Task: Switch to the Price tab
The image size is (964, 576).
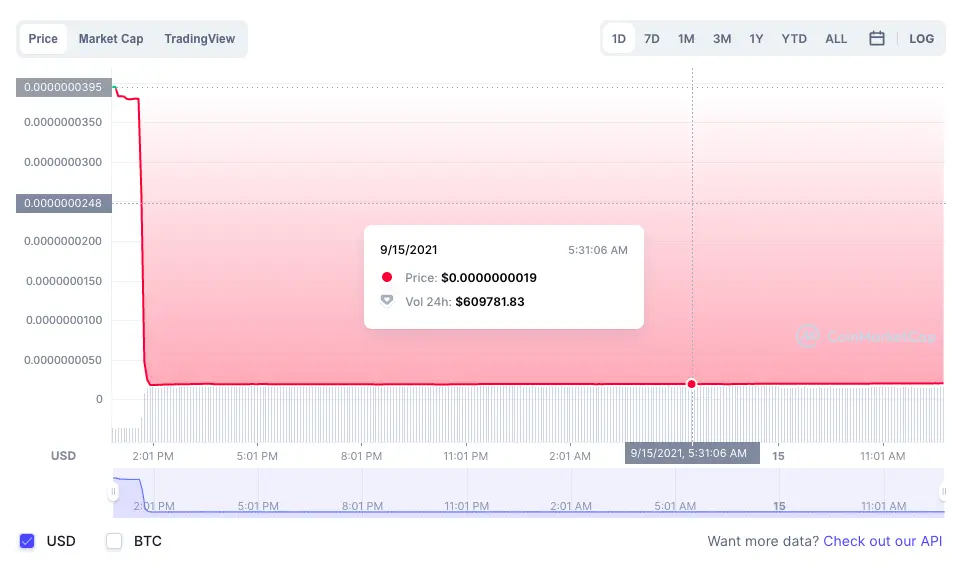Action: pos(43,39)
